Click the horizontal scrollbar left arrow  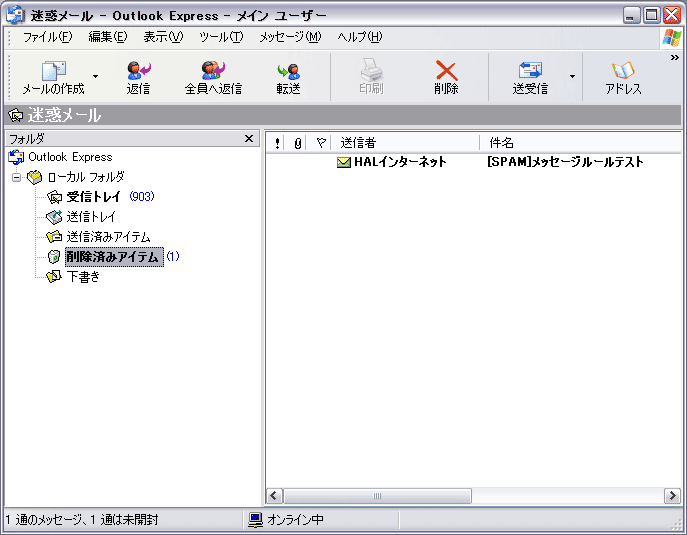point(274,496)
